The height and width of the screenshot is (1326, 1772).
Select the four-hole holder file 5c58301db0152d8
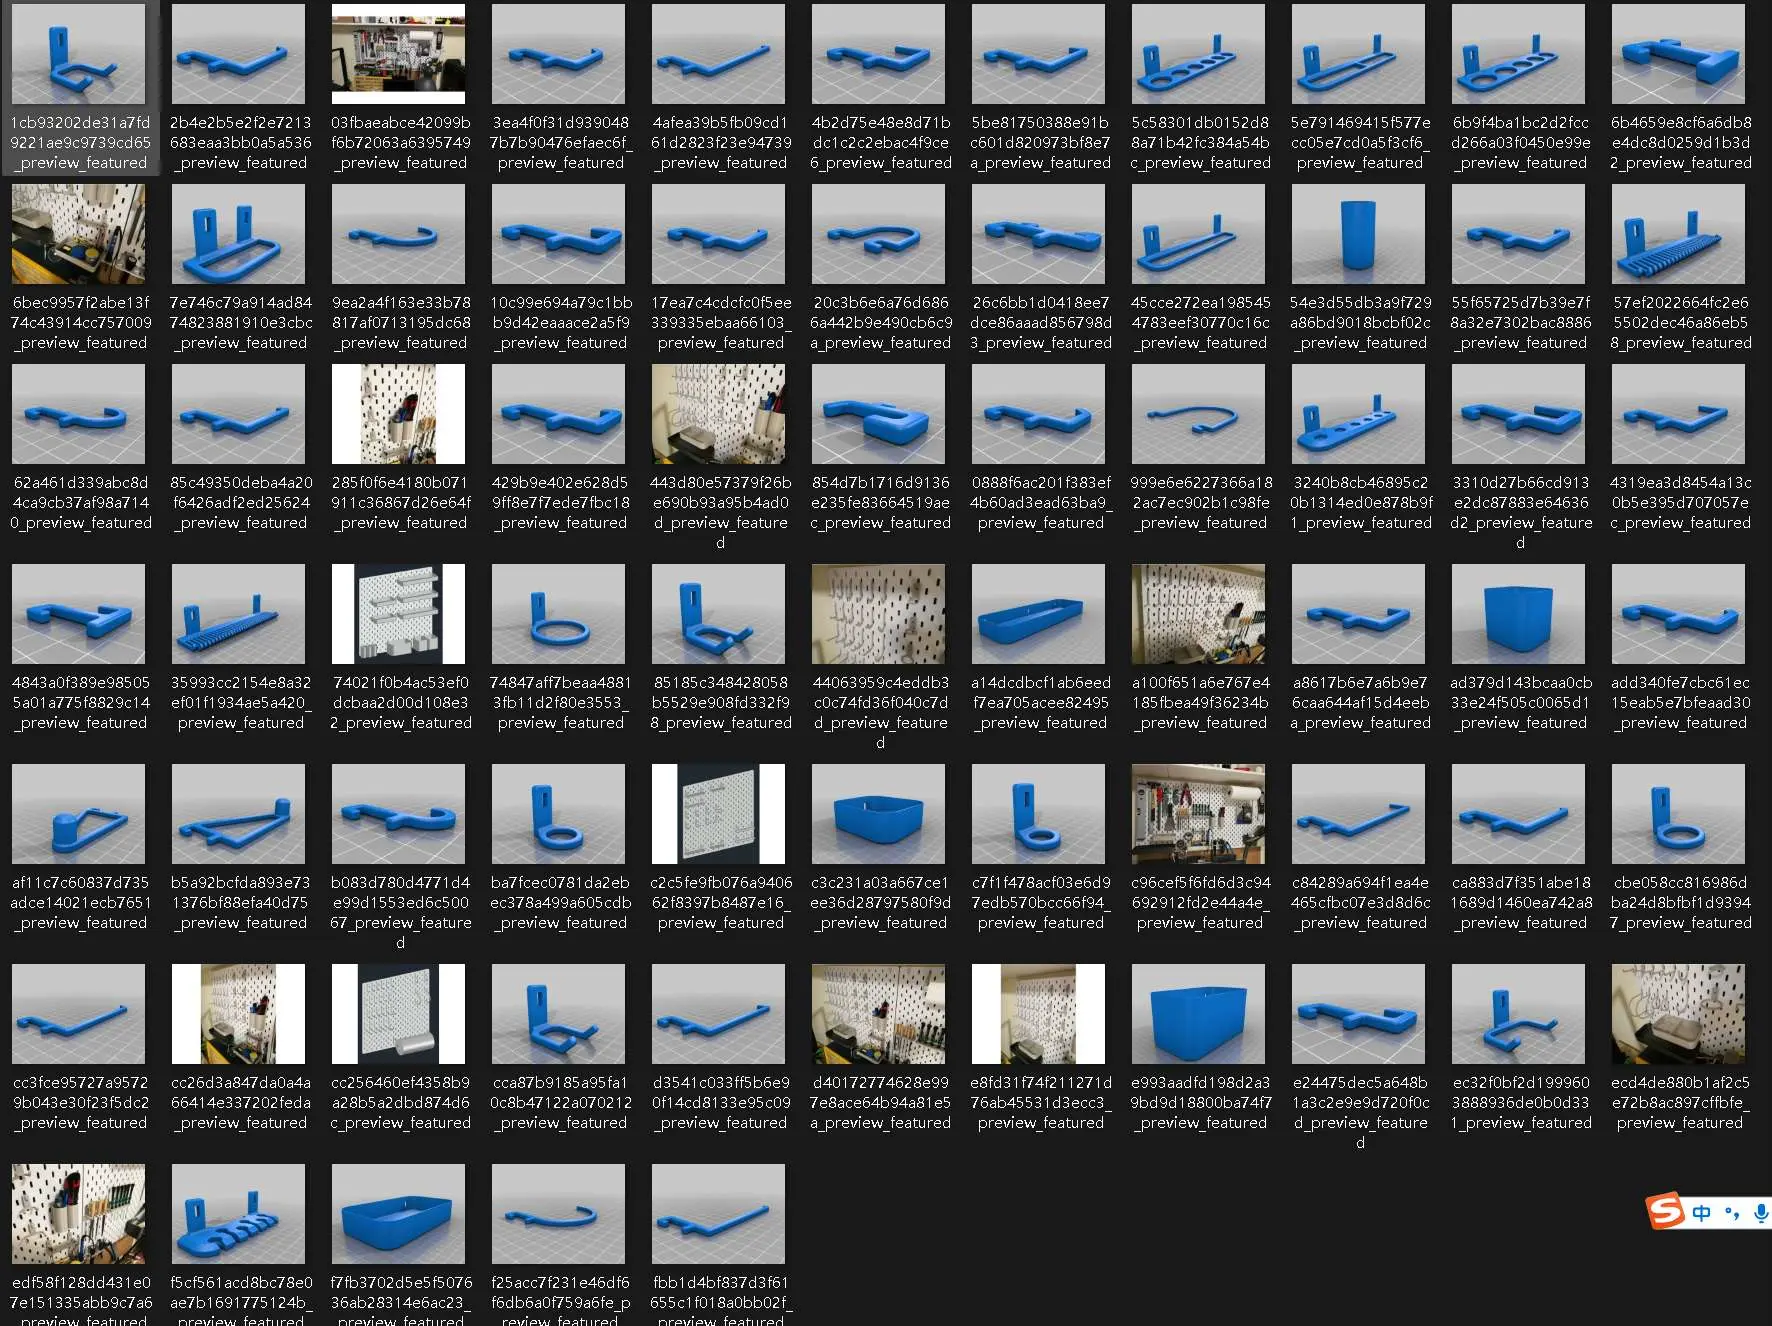tap(1198, 55)
